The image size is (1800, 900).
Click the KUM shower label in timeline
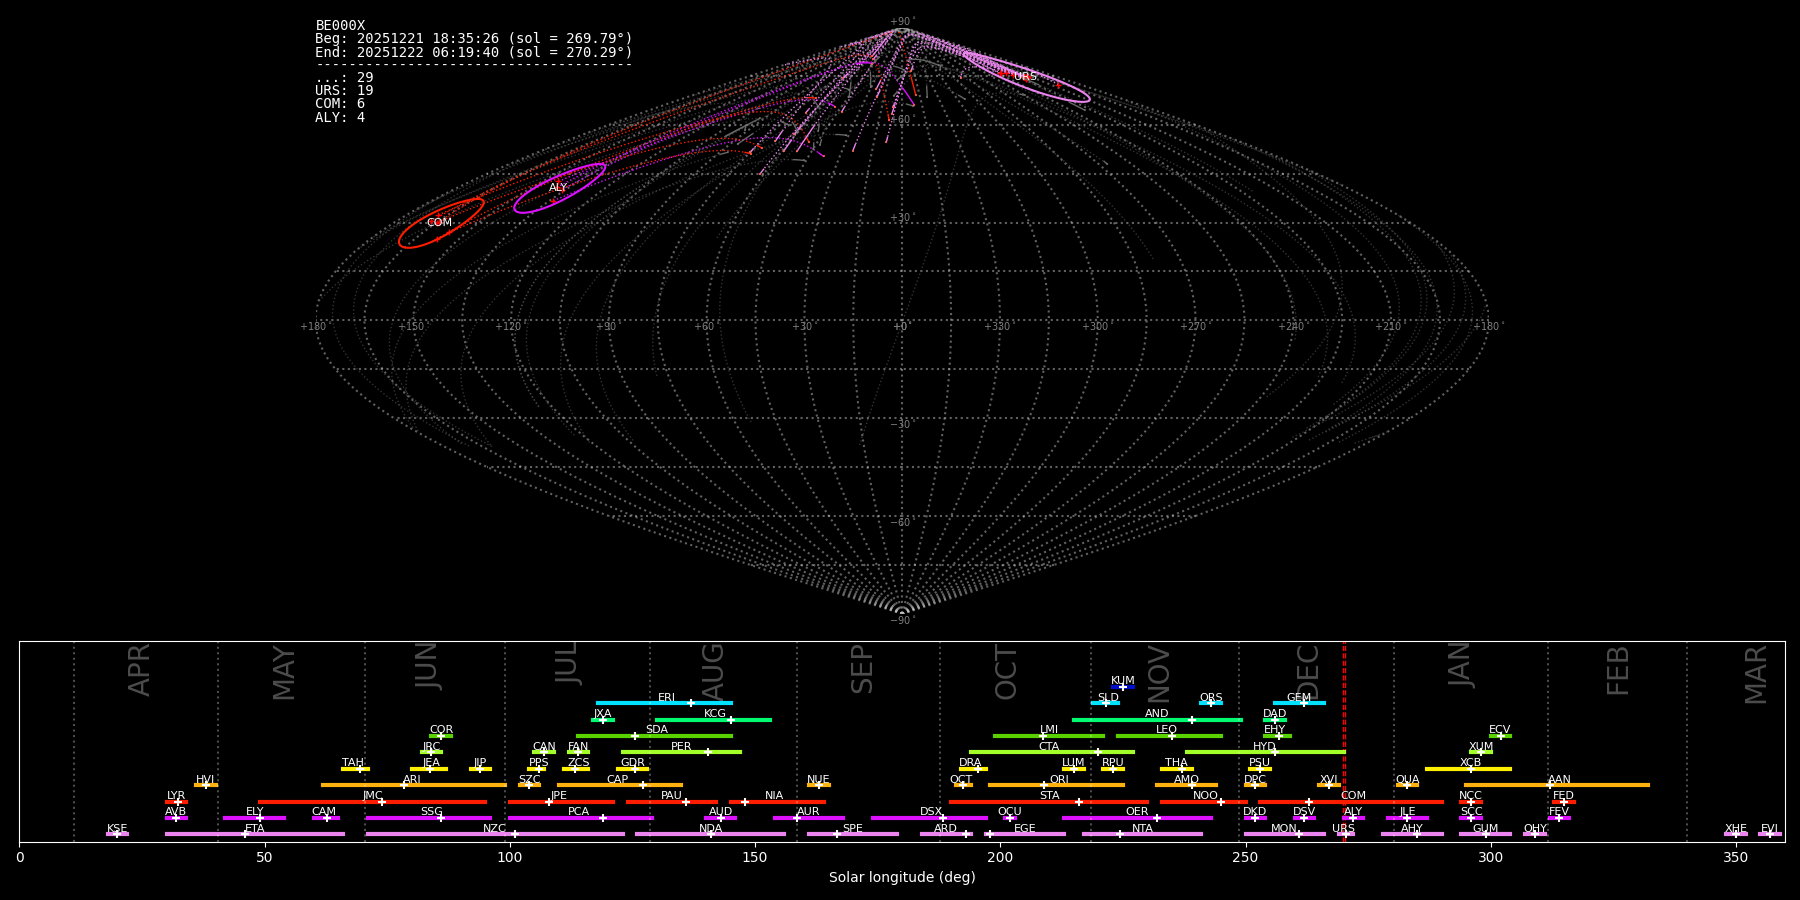click(1123, 681)
